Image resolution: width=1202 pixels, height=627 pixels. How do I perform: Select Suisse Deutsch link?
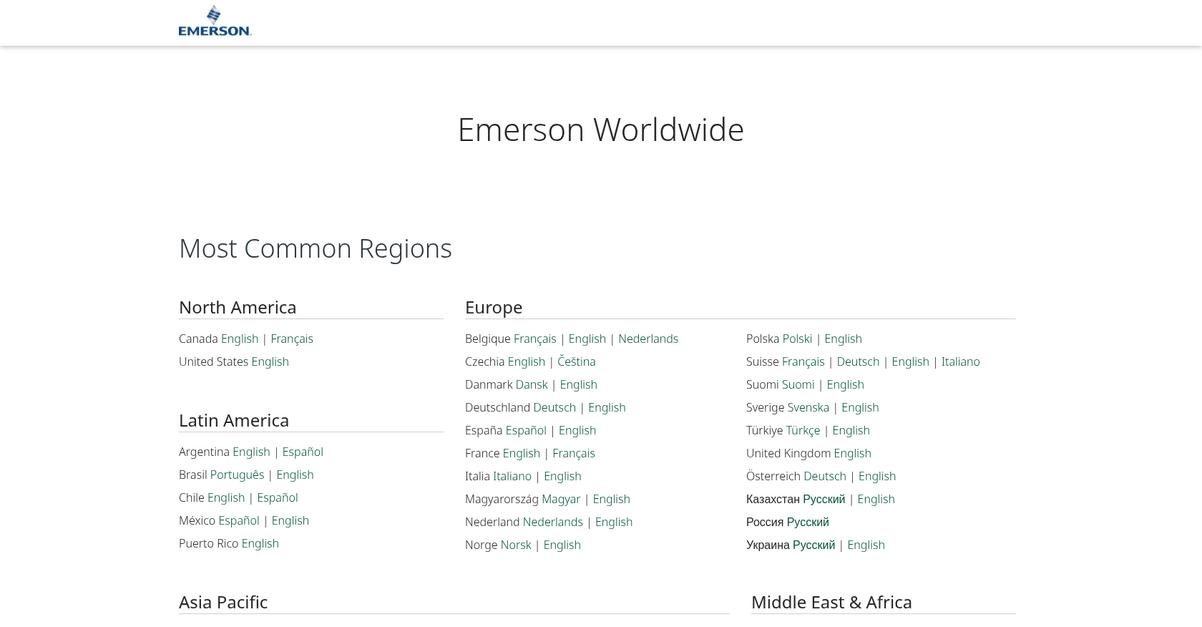pyautogui.click(x=858, y=362)
